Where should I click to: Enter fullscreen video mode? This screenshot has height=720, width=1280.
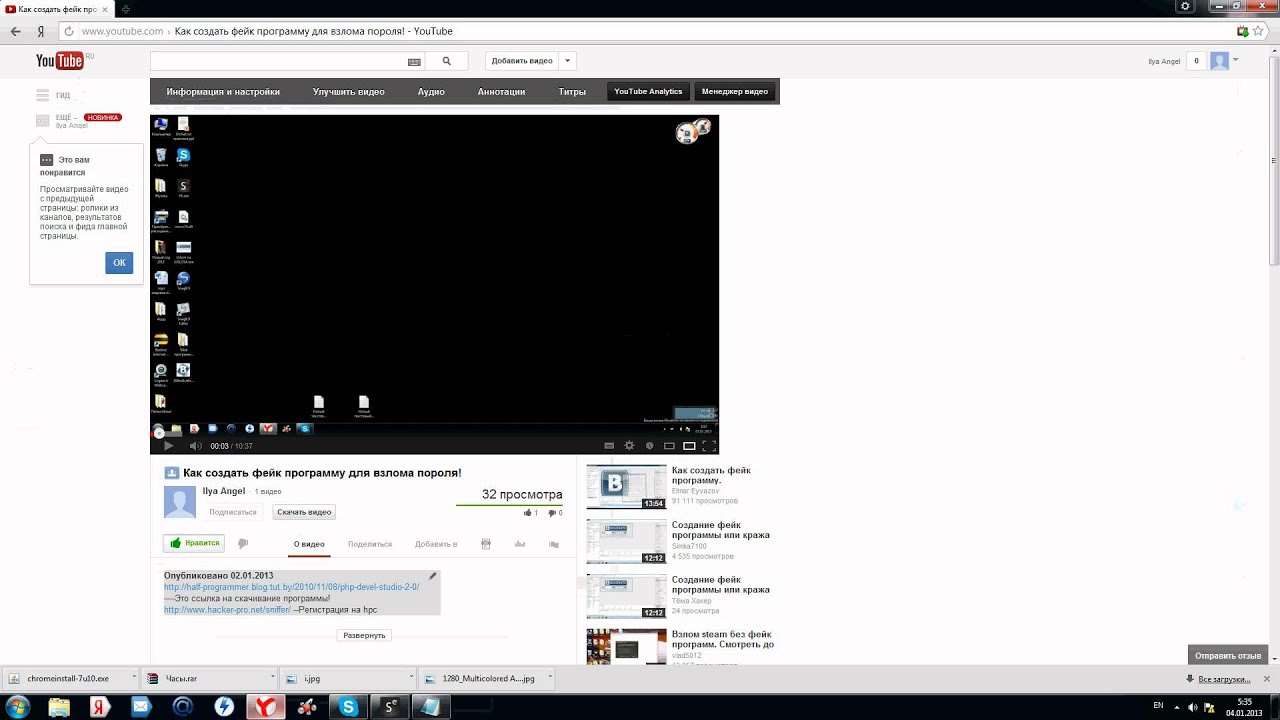click(x=709, y=446)
